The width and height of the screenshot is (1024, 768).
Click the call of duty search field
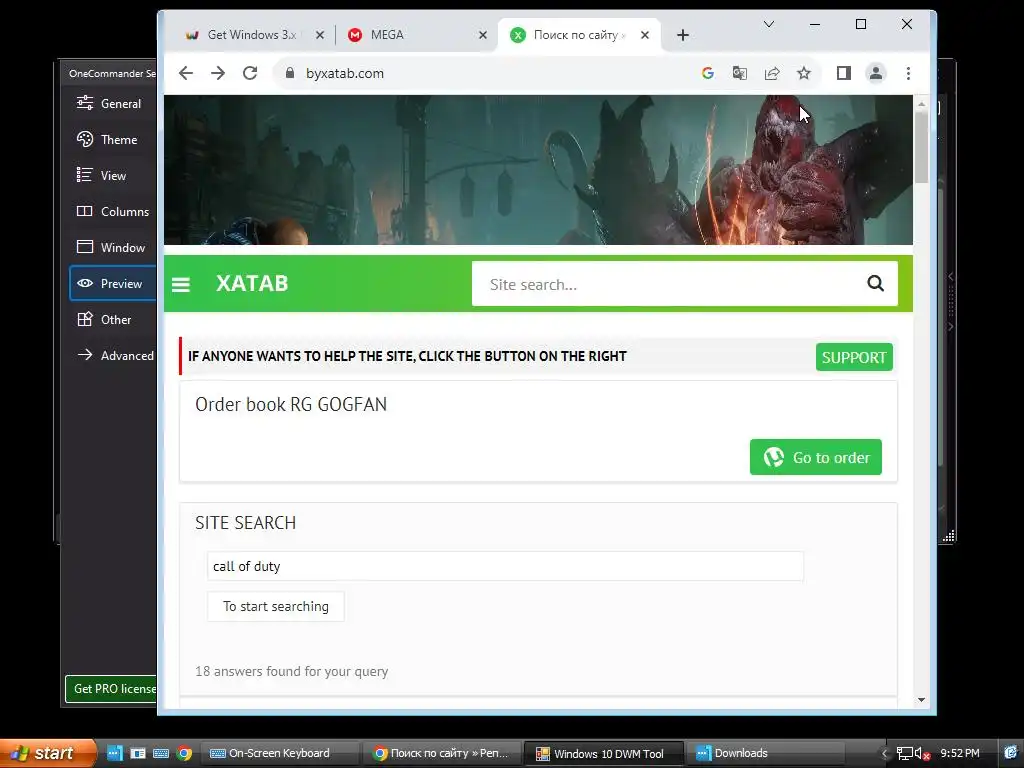(x=505, y=566)
